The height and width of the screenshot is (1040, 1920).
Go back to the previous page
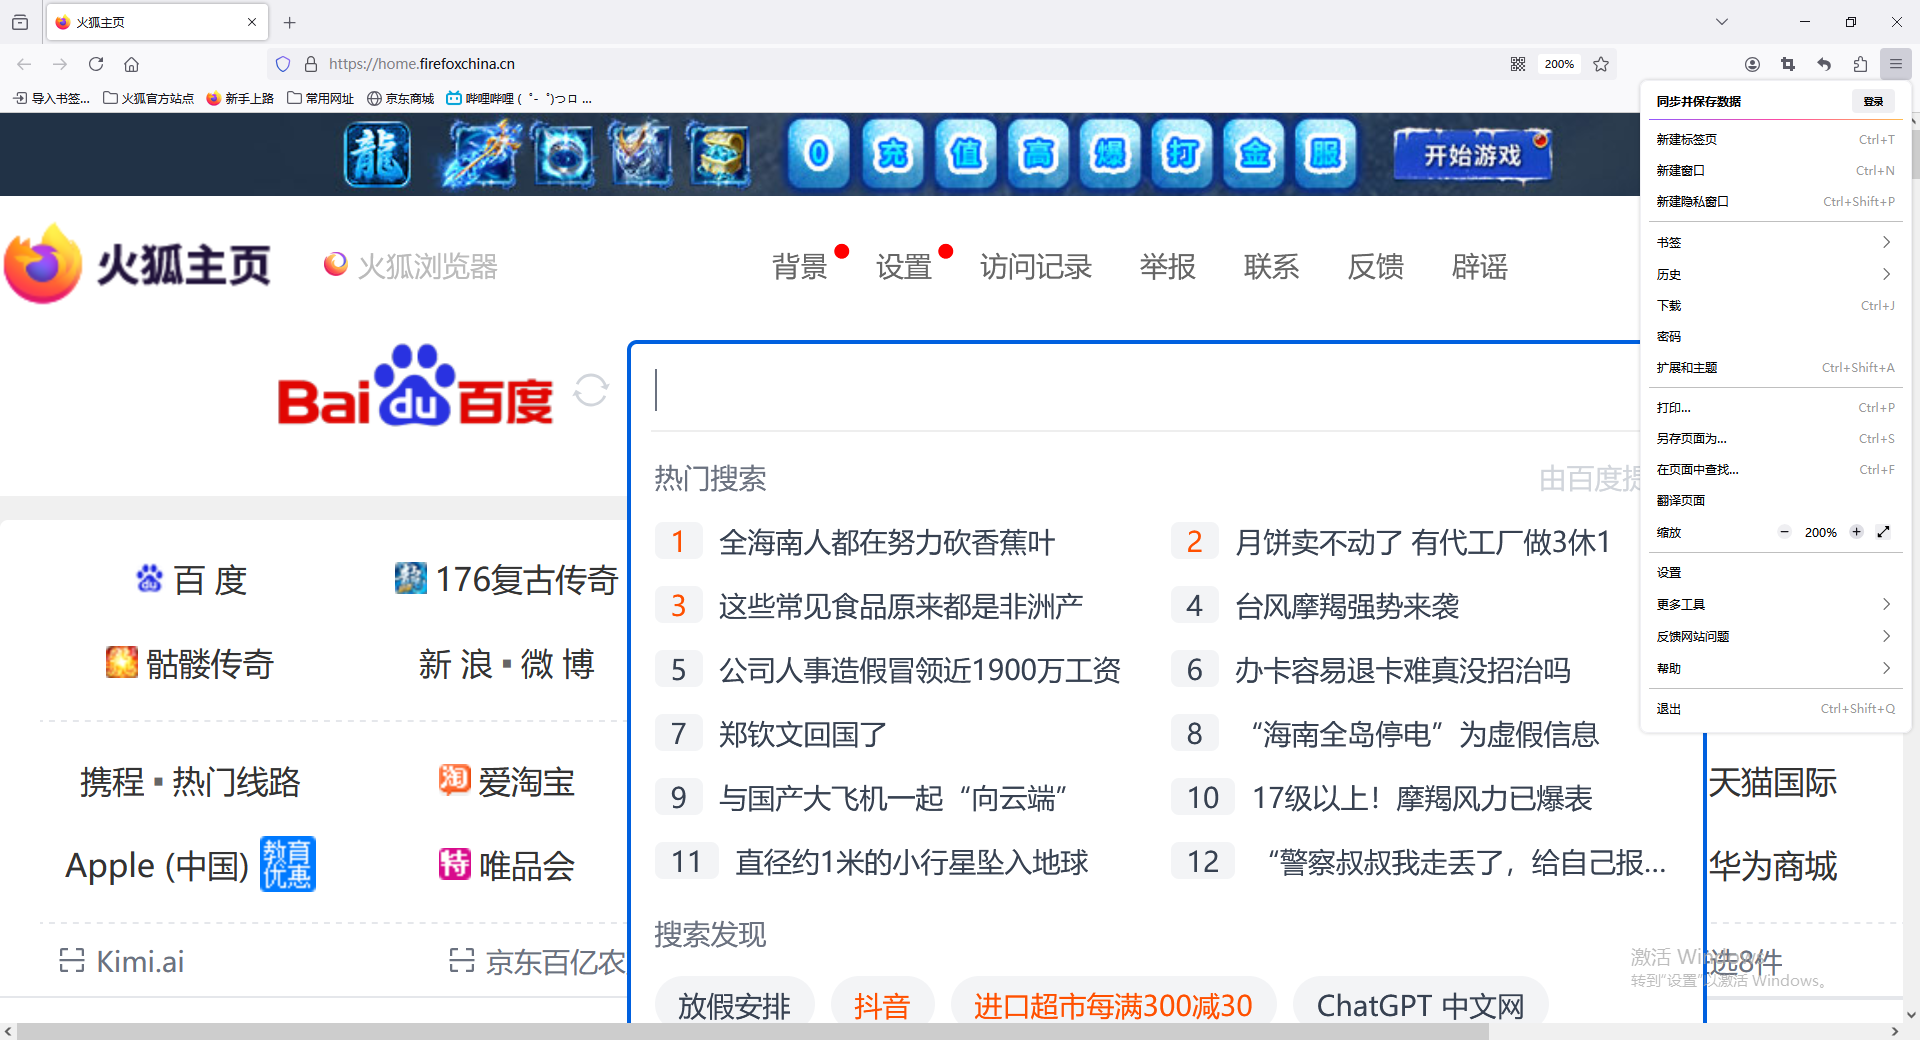point(24,64)
